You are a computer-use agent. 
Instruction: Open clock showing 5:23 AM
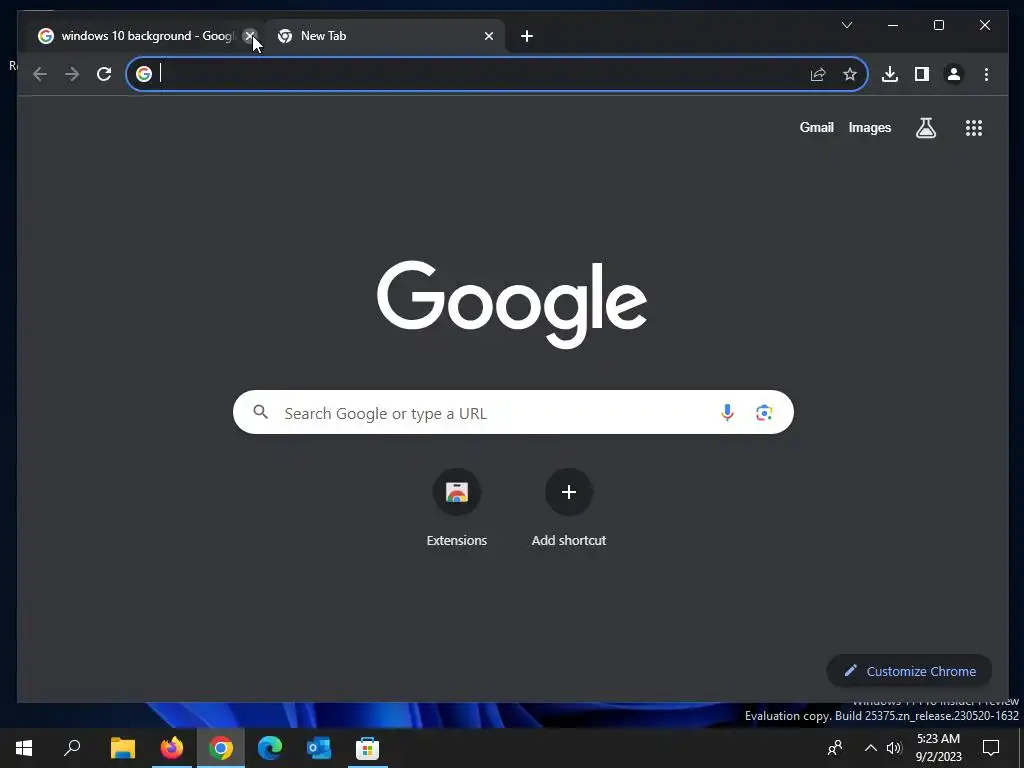(938, 748)
